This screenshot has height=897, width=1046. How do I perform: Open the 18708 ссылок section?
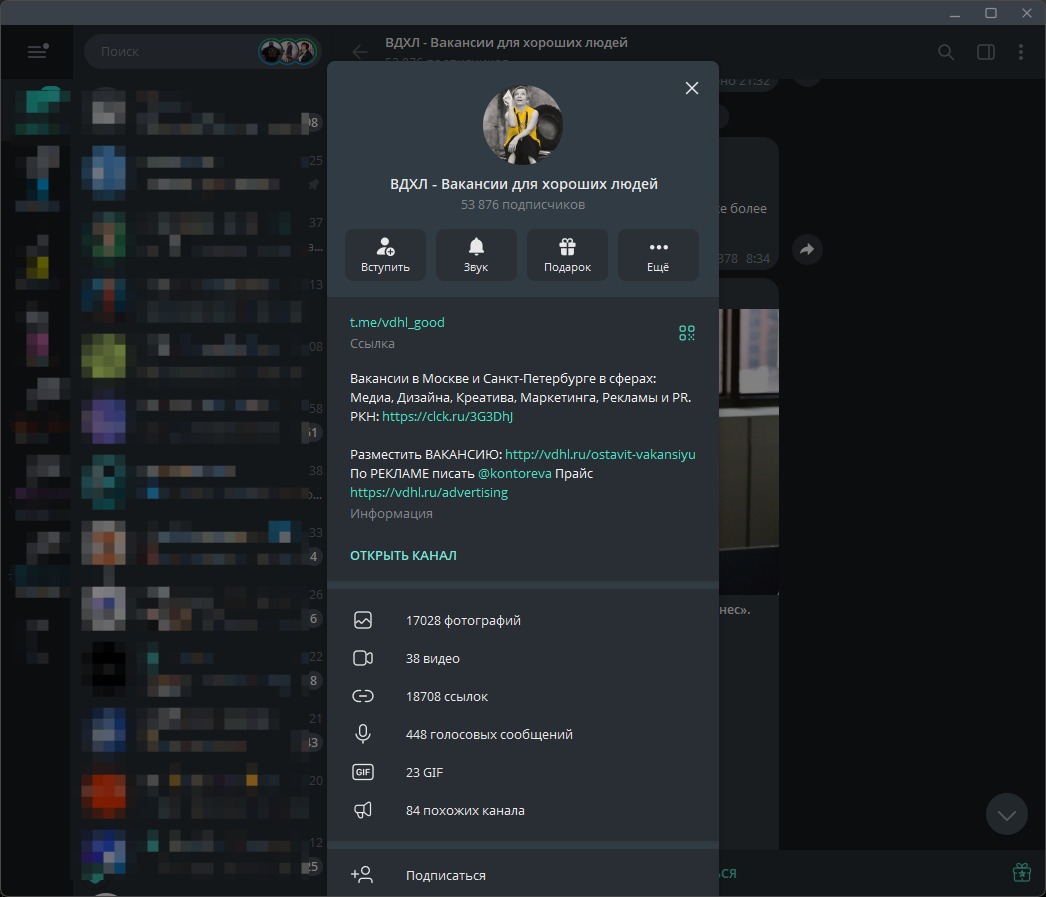pyautogui.click(x=522, y=696)
